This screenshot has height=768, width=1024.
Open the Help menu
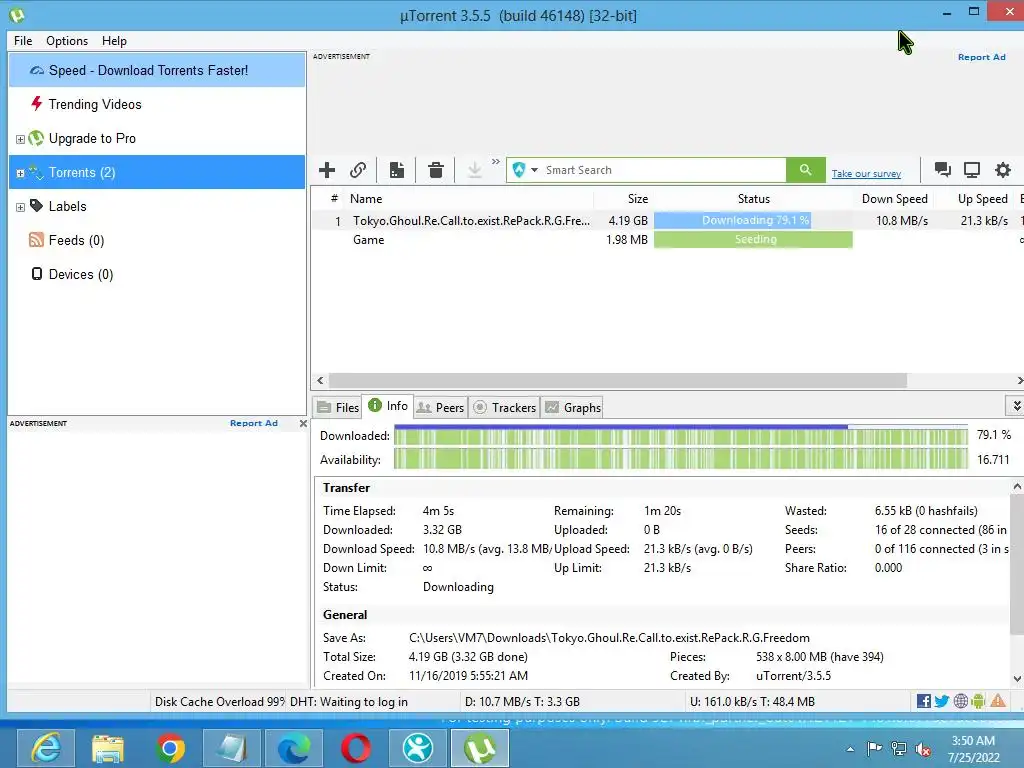[x=114, y=40]
